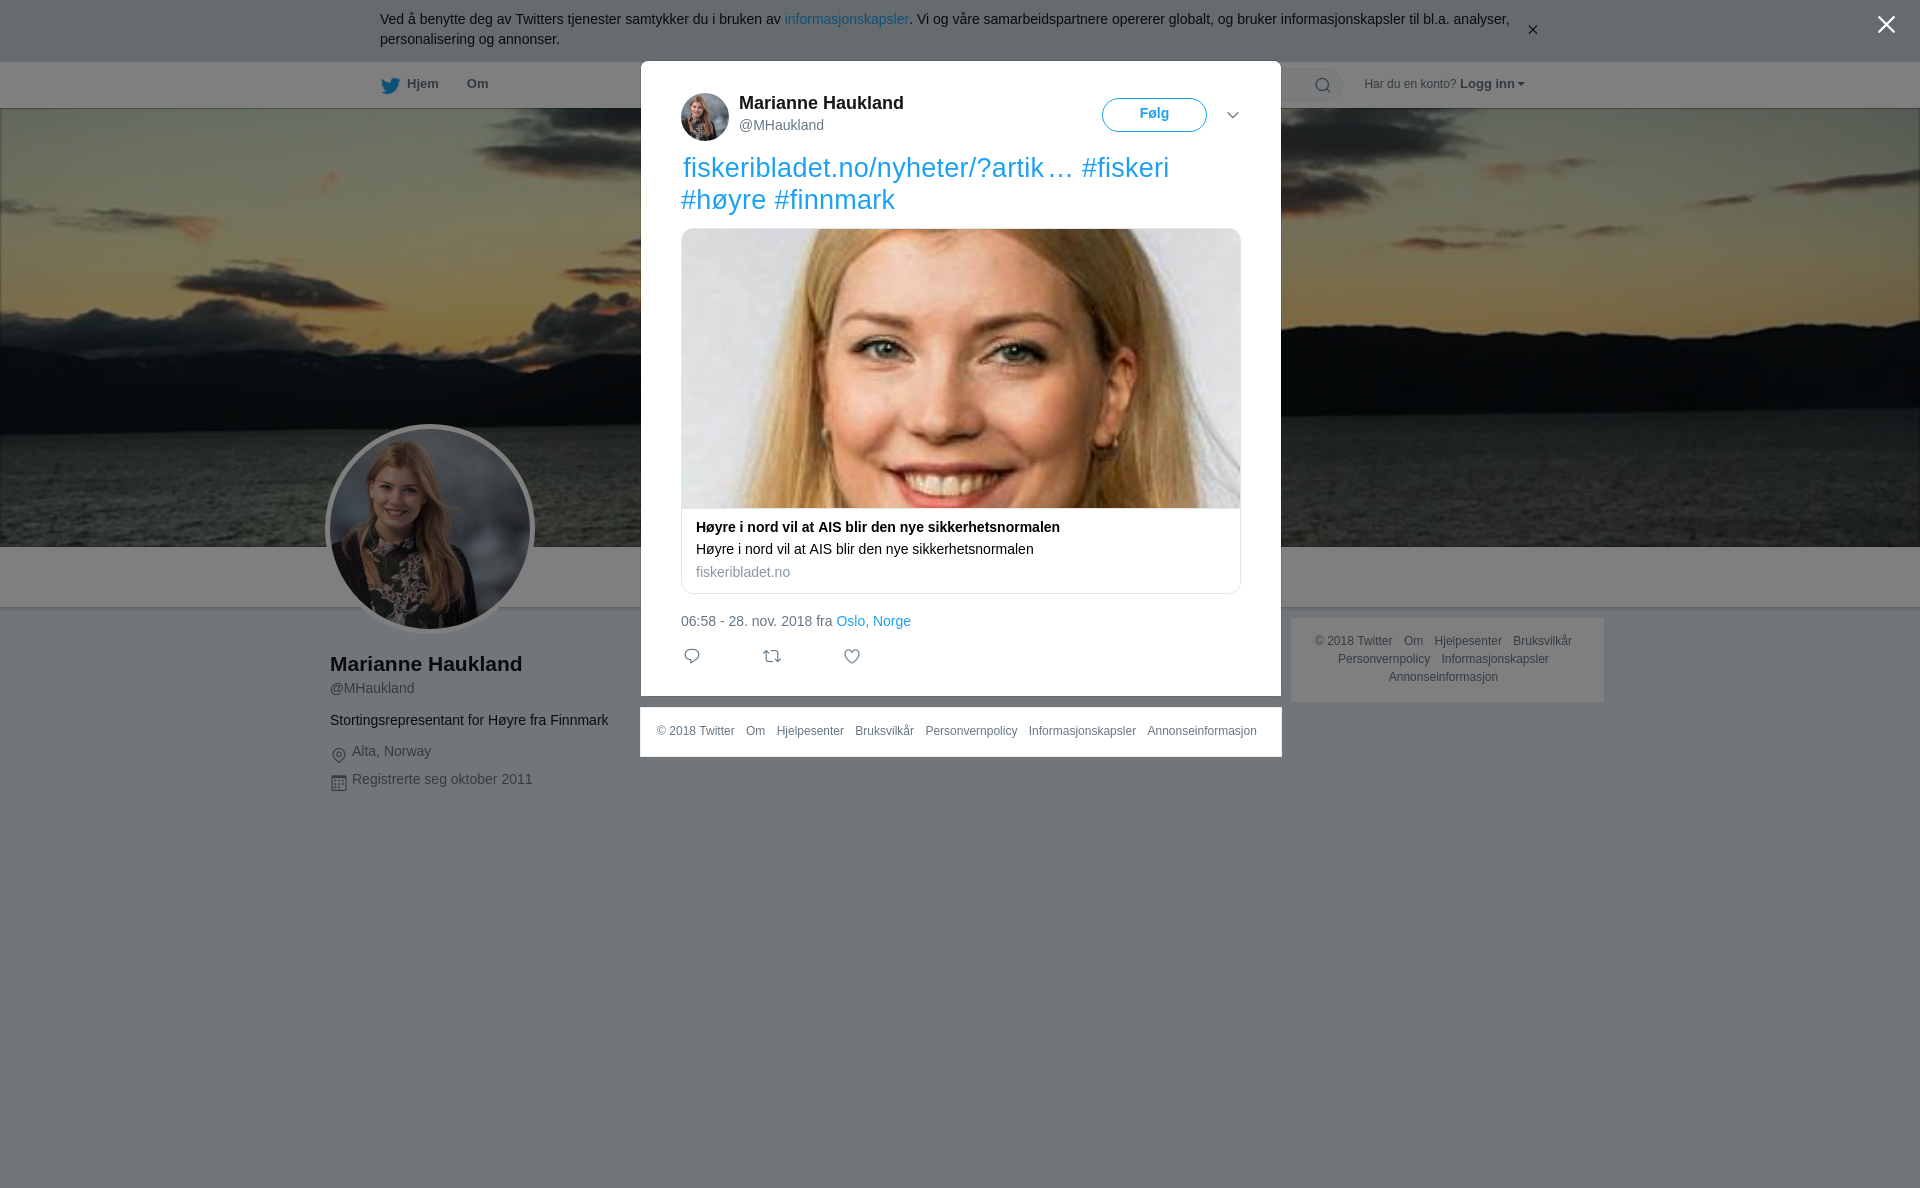Click the #fiskeri hashtag
Screen dimensions: 1920x1188
tap(1125, 168)
